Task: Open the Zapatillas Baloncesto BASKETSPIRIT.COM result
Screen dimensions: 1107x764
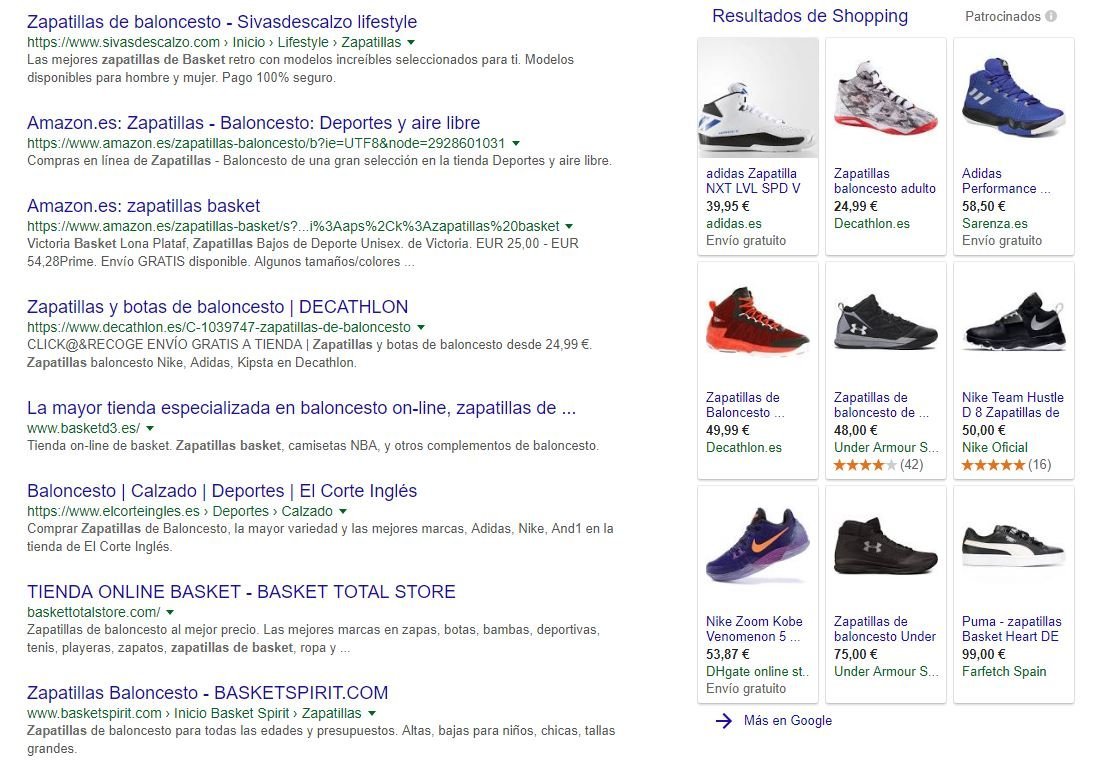Action: click(x=208, y=693)
